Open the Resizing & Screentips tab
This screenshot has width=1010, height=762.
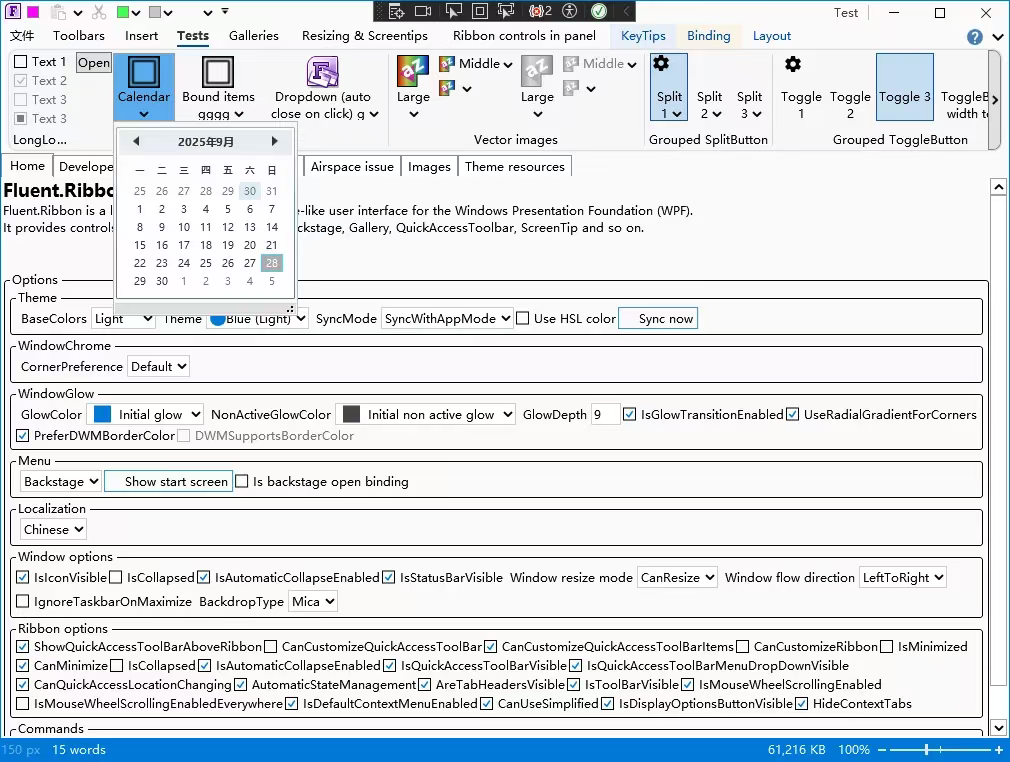(x=365, y=35)
